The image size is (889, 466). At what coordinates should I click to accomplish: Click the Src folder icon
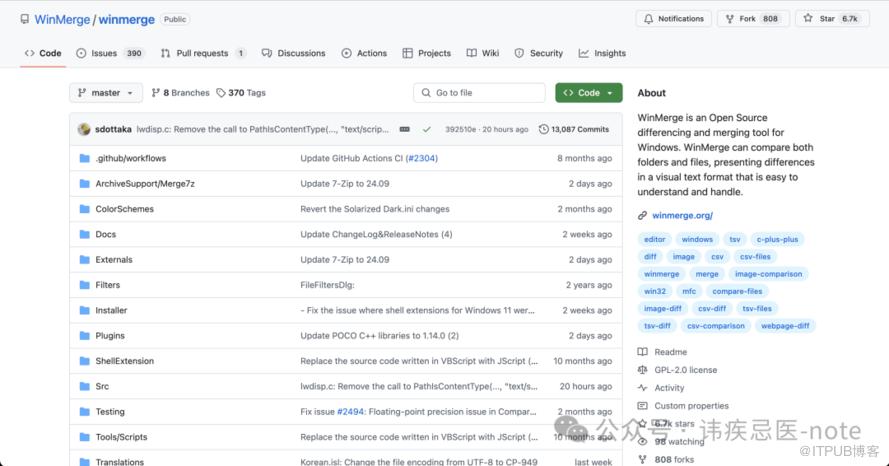(85, 386)
